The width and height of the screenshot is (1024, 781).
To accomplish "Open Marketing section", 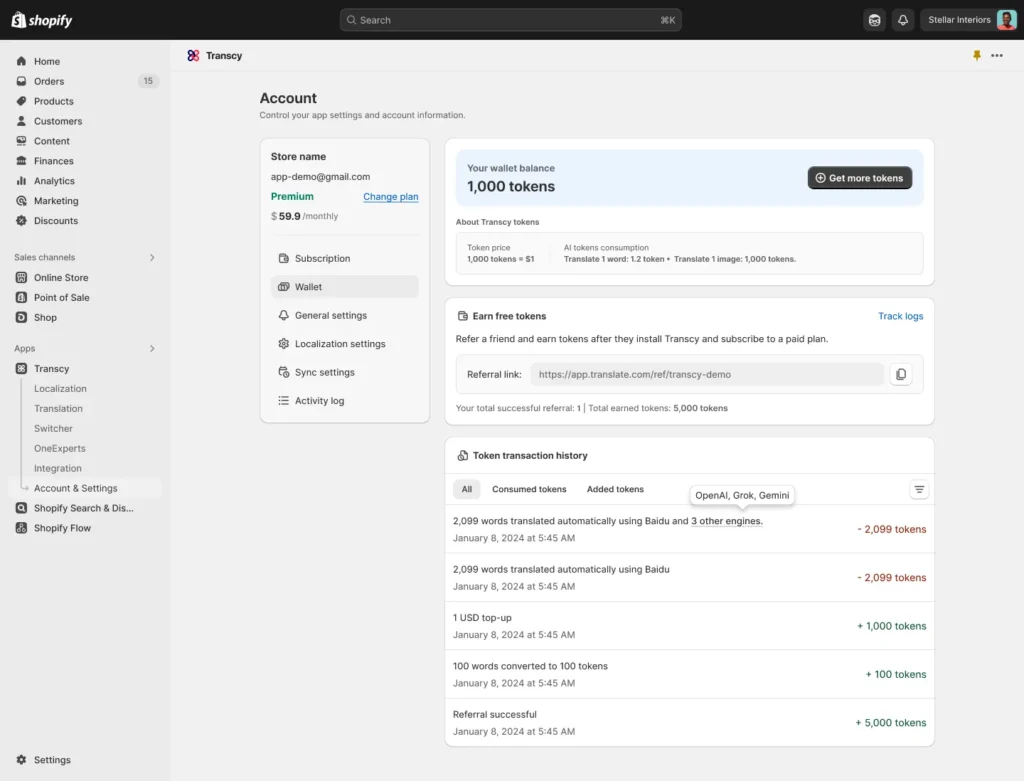I will [x=56, y=200].
